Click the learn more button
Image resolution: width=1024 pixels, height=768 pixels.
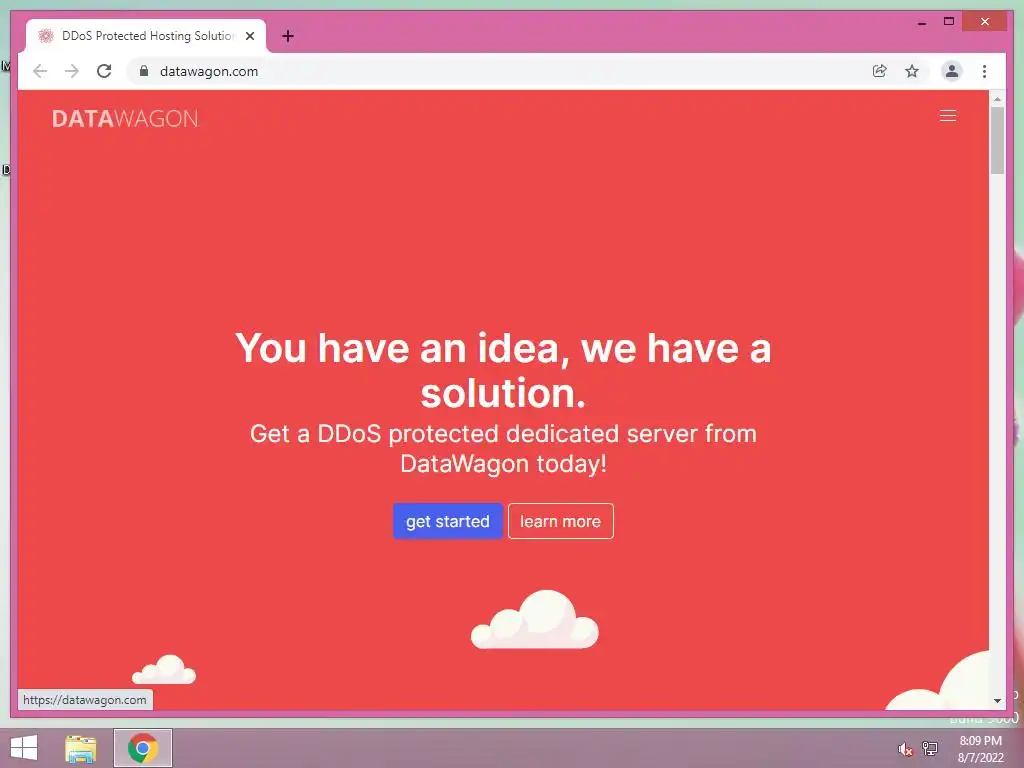coord(560,521)
